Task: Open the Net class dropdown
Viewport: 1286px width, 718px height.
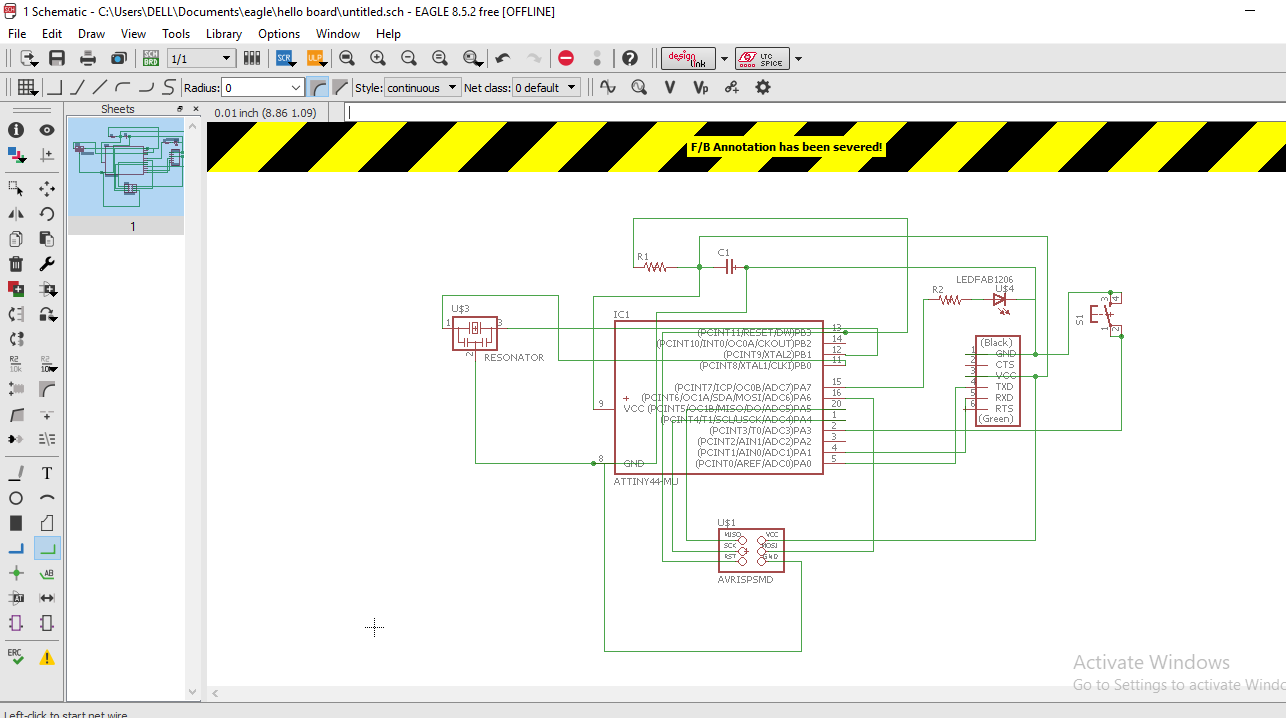Action: (546, 88)
